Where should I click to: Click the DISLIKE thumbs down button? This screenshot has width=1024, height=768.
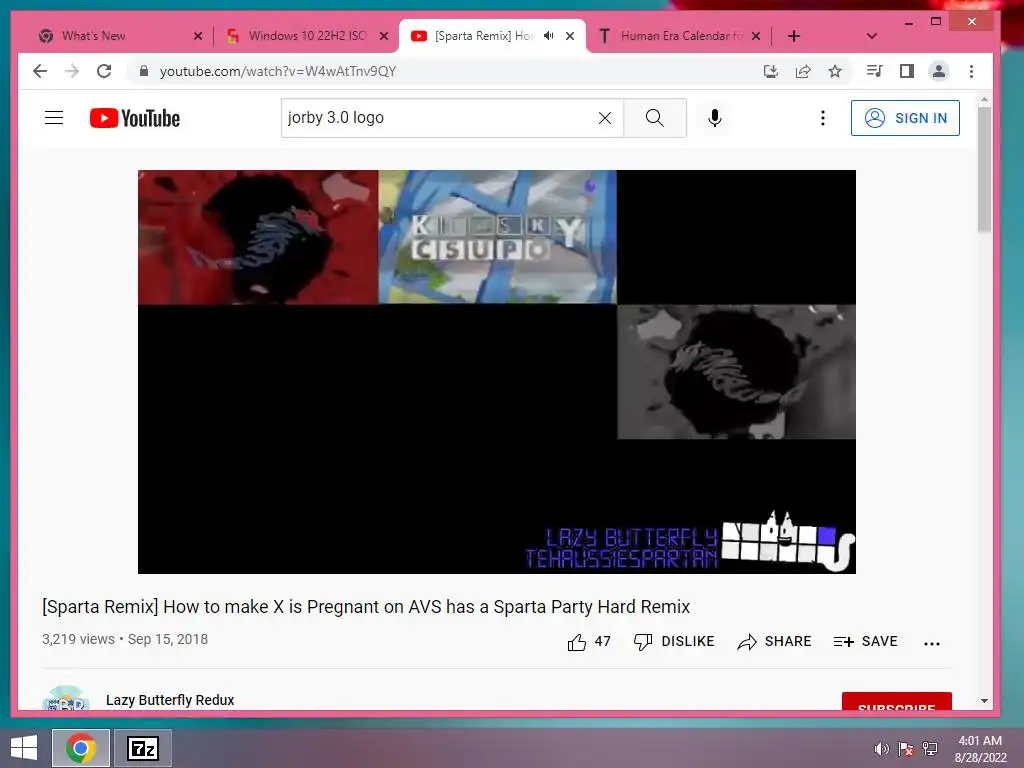[x=674, y=642]
